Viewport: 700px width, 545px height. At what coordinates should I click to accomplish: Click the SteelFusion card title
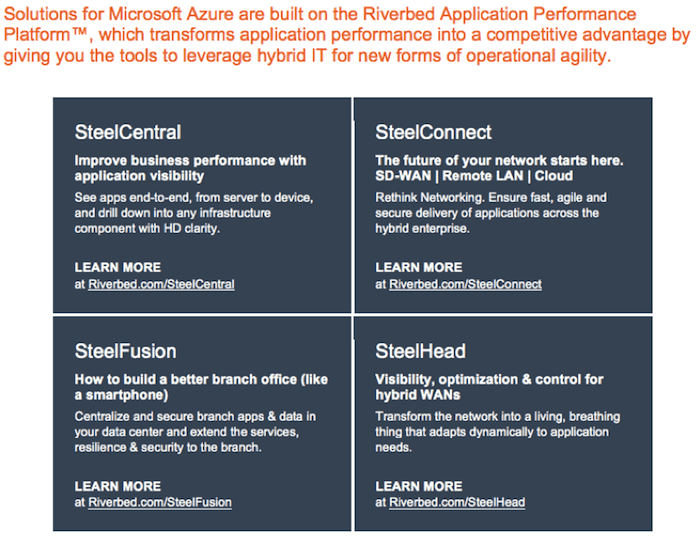125,351
